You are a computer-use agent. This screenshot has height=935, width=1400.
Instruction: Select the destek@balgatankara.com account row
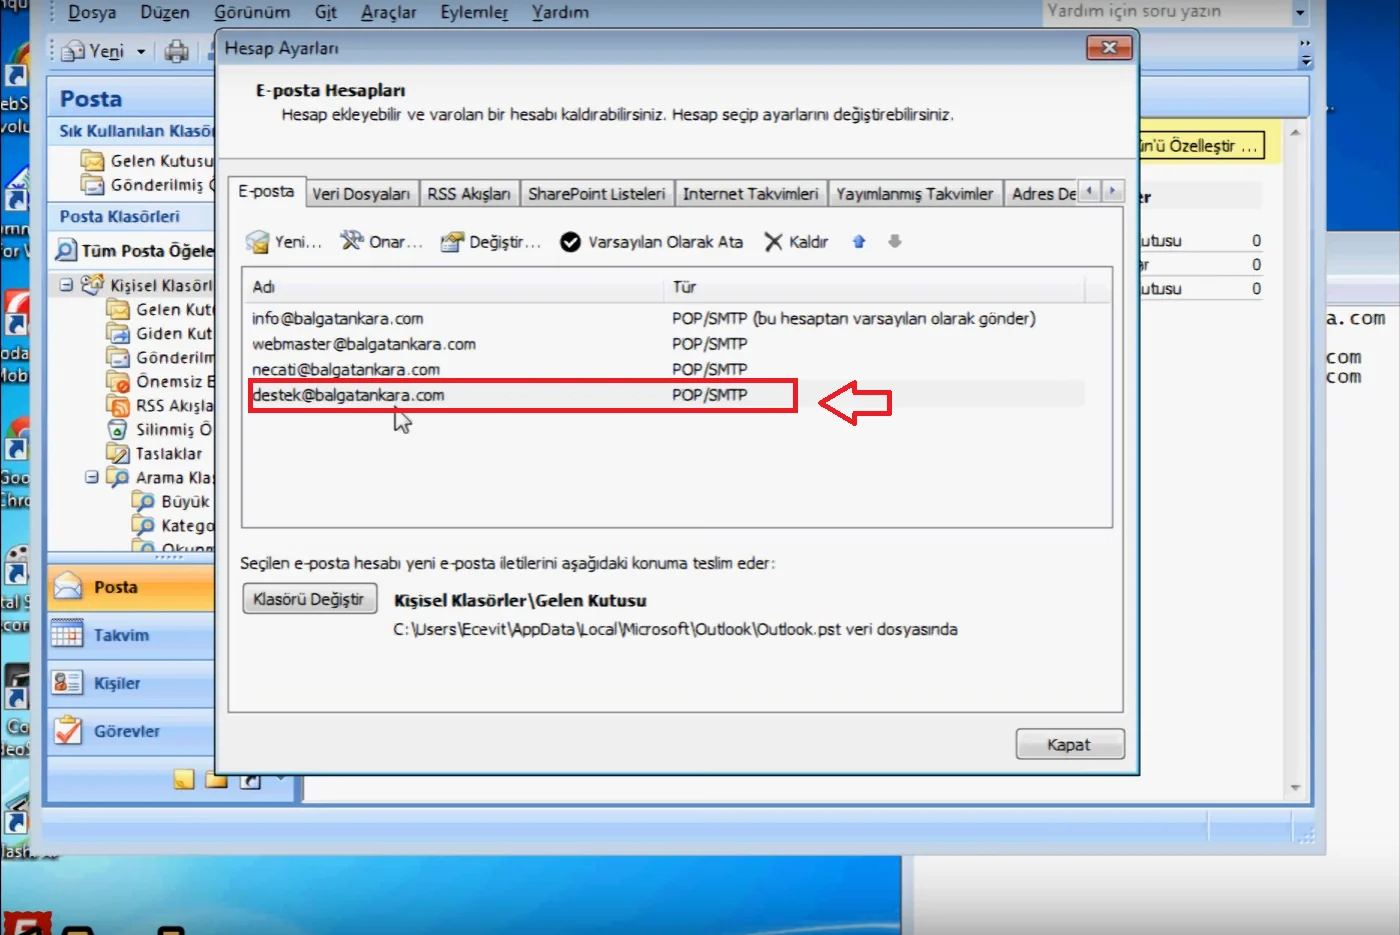coord(348,395)
